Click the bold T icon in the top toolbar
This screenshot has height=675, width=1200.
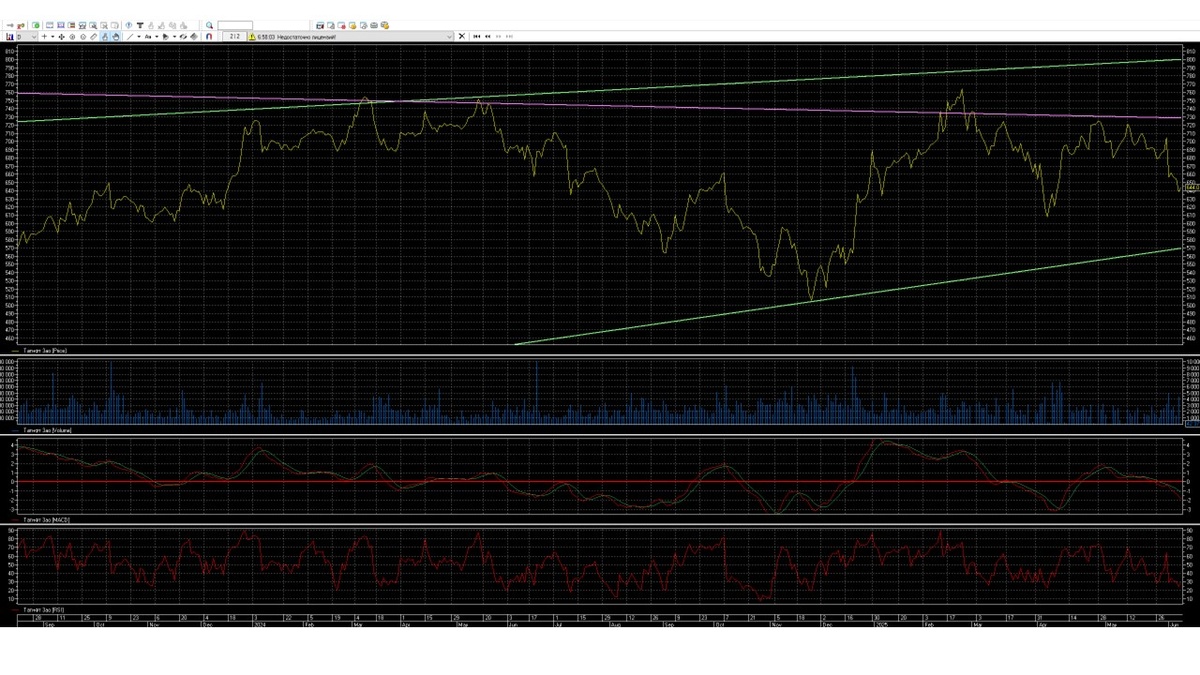click(140, 25)
